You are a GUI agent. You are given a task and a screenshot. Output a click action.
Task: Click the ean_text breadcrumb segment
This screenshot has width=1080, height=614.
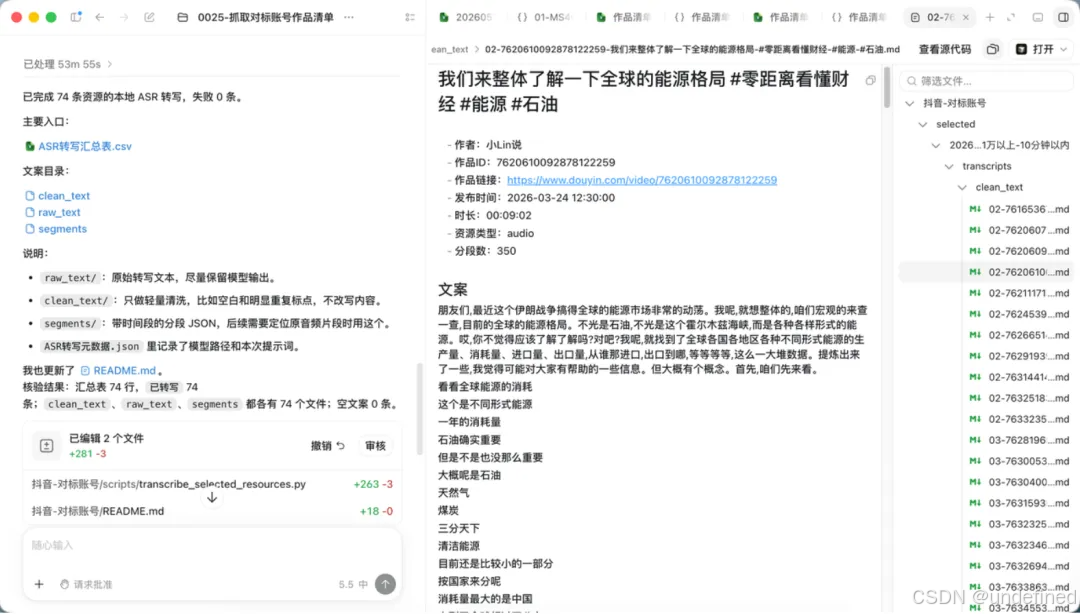450,50
